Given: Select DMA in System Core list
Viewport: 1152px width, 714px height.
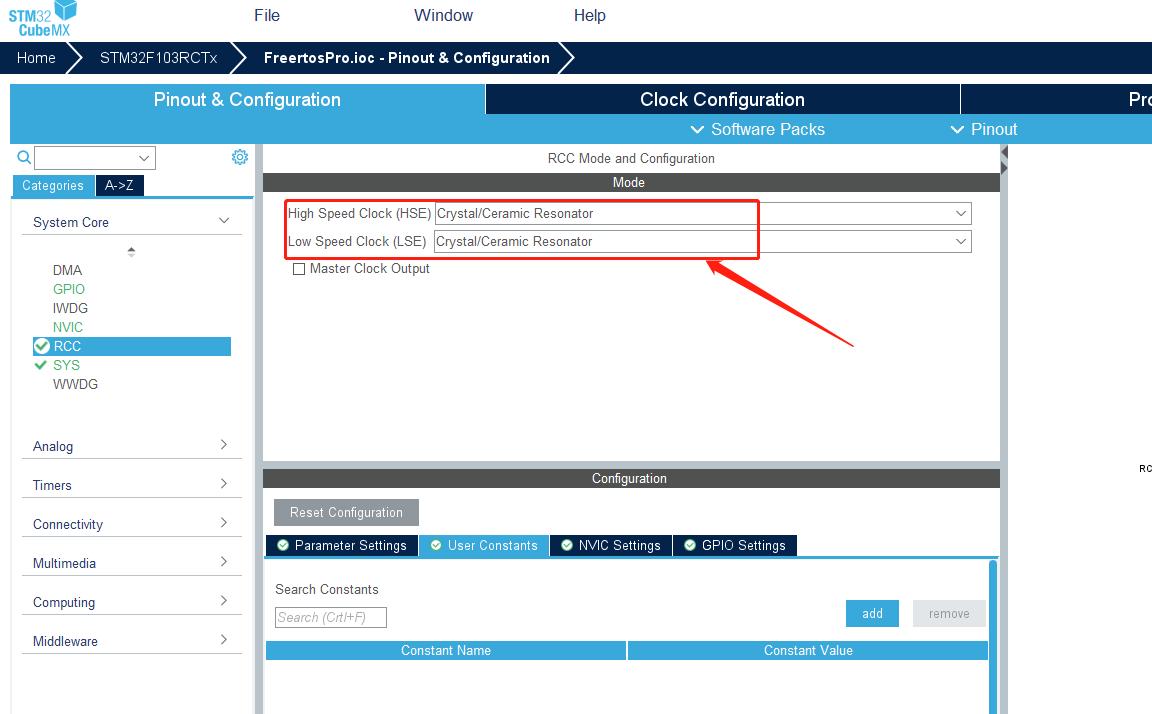Looking at the screenshot, I should coord(68,270).
